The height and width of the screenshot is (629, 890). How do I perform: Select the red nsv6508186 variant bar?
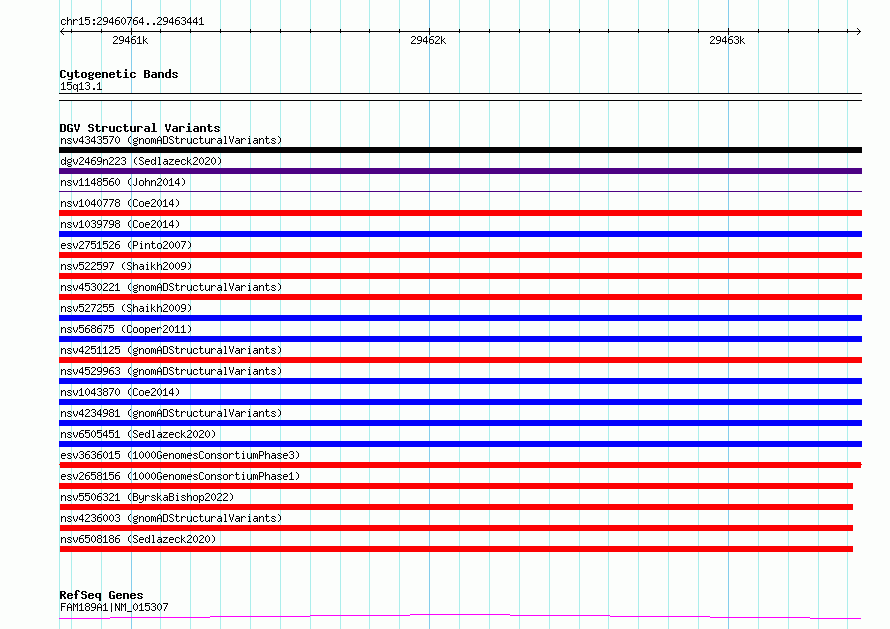click(x=456, y=549)
